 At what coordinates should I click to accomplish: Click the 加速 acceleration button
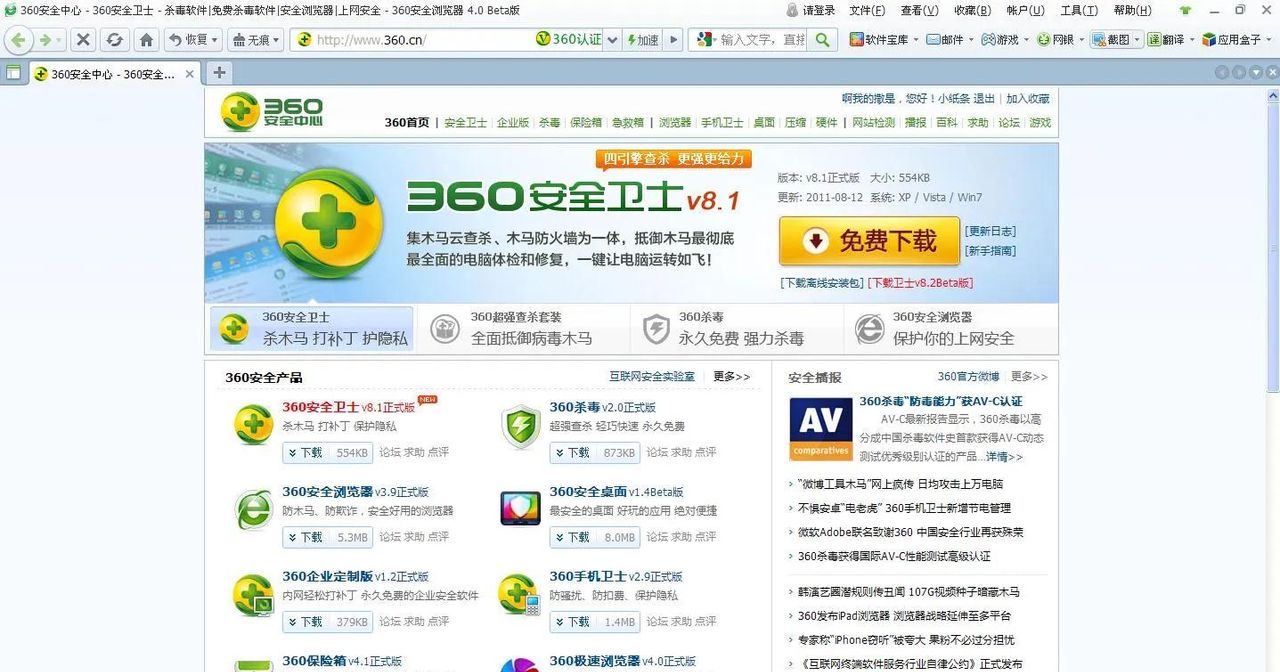[643, 40]
